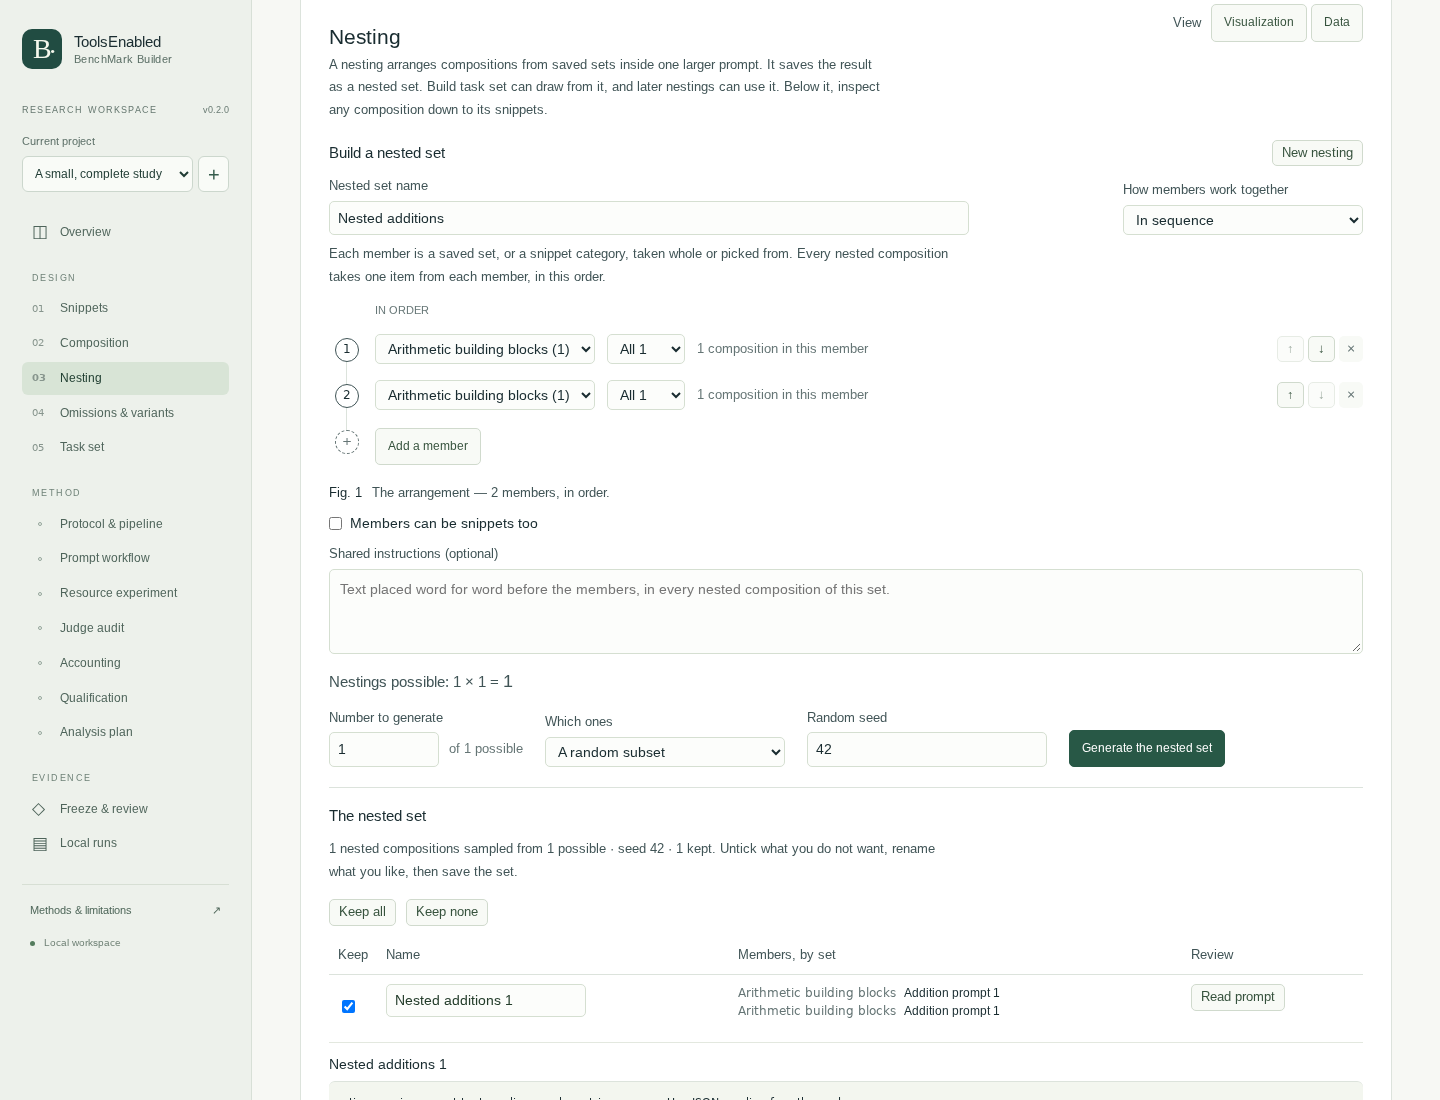The height and width of the screenshot is (1100, 1440).
Task: Open member 2 set dropdown, Arithmetic building blocks
Action: point(485,395)
